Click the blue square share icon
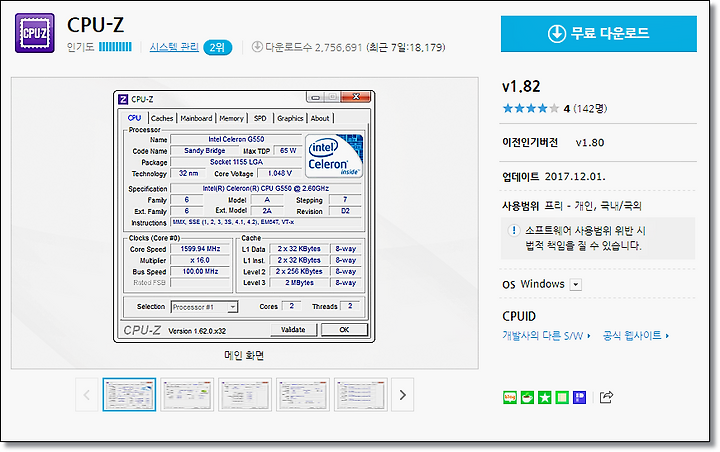720x452 pixels. tap(579, 397)
